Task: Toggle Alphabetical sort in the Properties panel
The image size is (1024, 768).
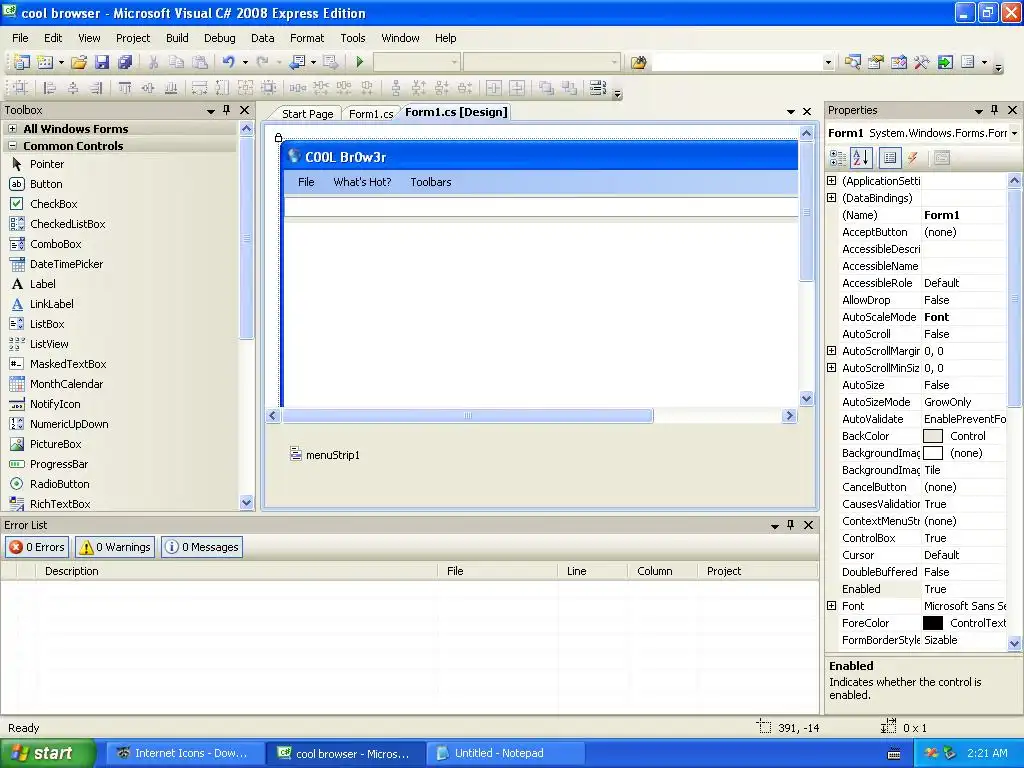Action: [861, 157]
